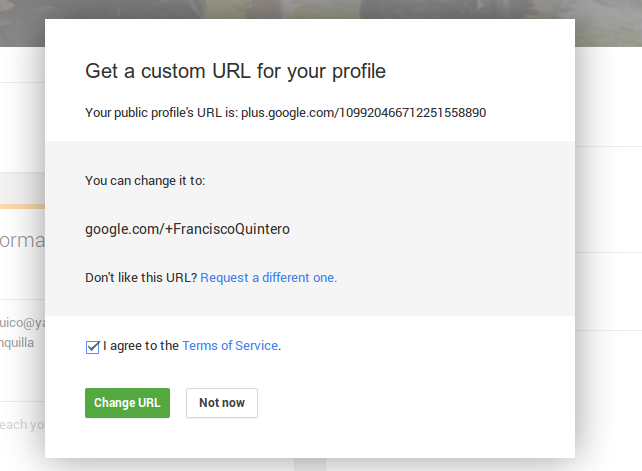Click the cut-off "each yo" text at bottom left
Image resolution: width=642 pixels, height=471 pixels.
click(x=22, y=424)
